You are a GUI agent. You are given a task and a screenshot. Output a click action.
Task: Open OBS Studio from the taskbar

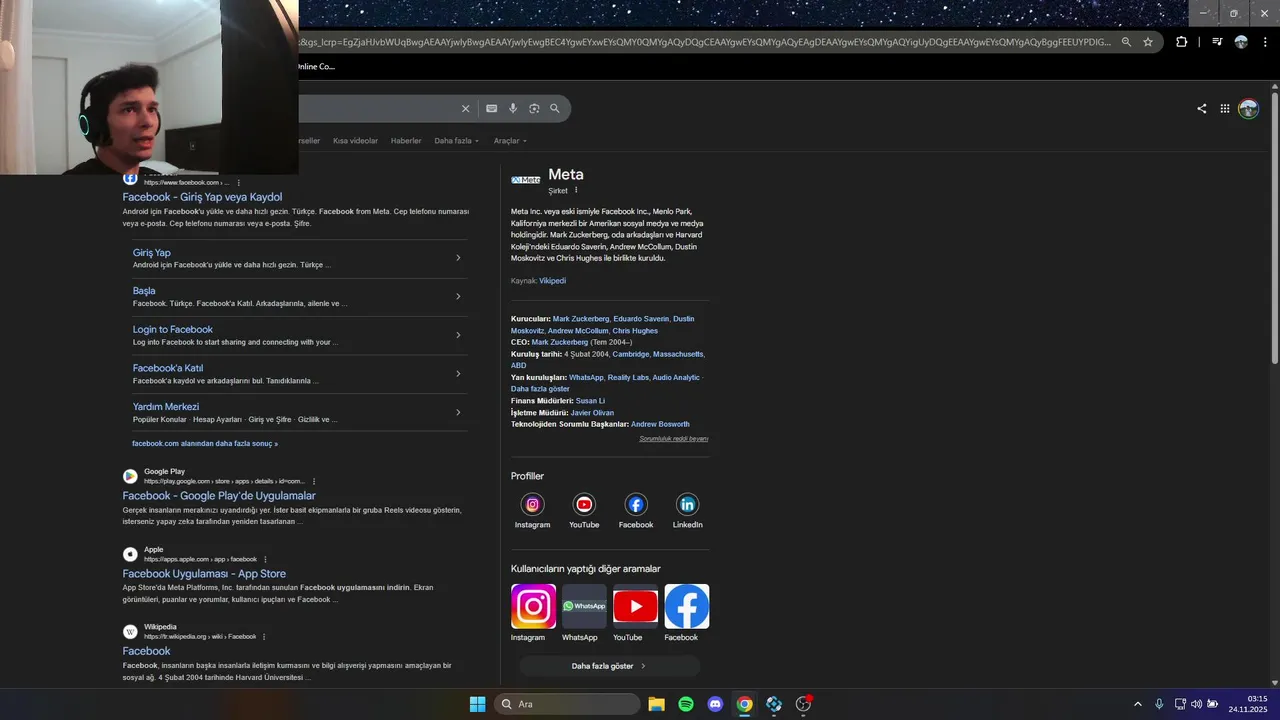coord(803,704)
